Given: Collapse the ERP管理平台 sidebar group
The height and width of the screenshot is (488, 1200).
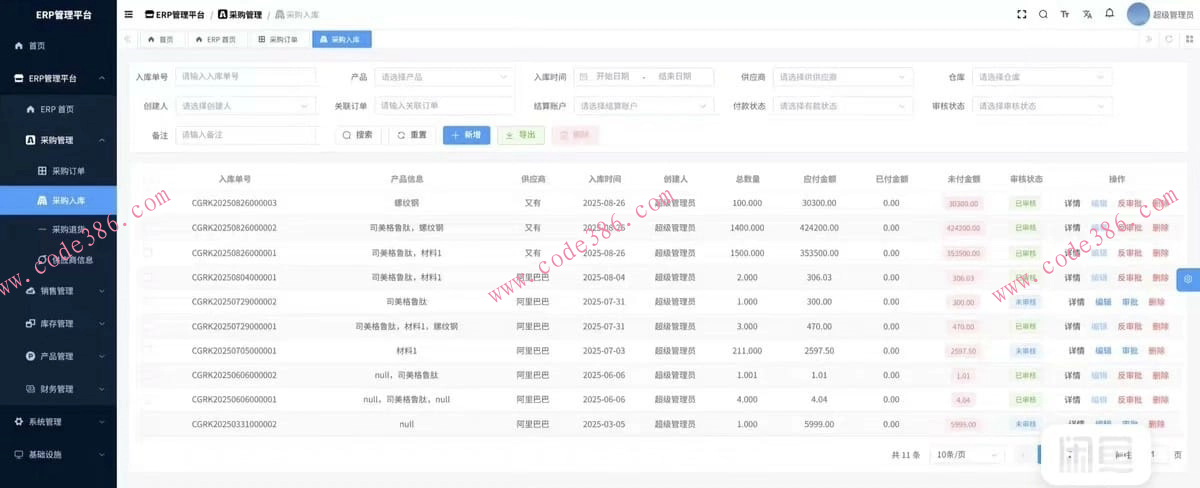Looking at the screenshot, I should click(58, 78).
